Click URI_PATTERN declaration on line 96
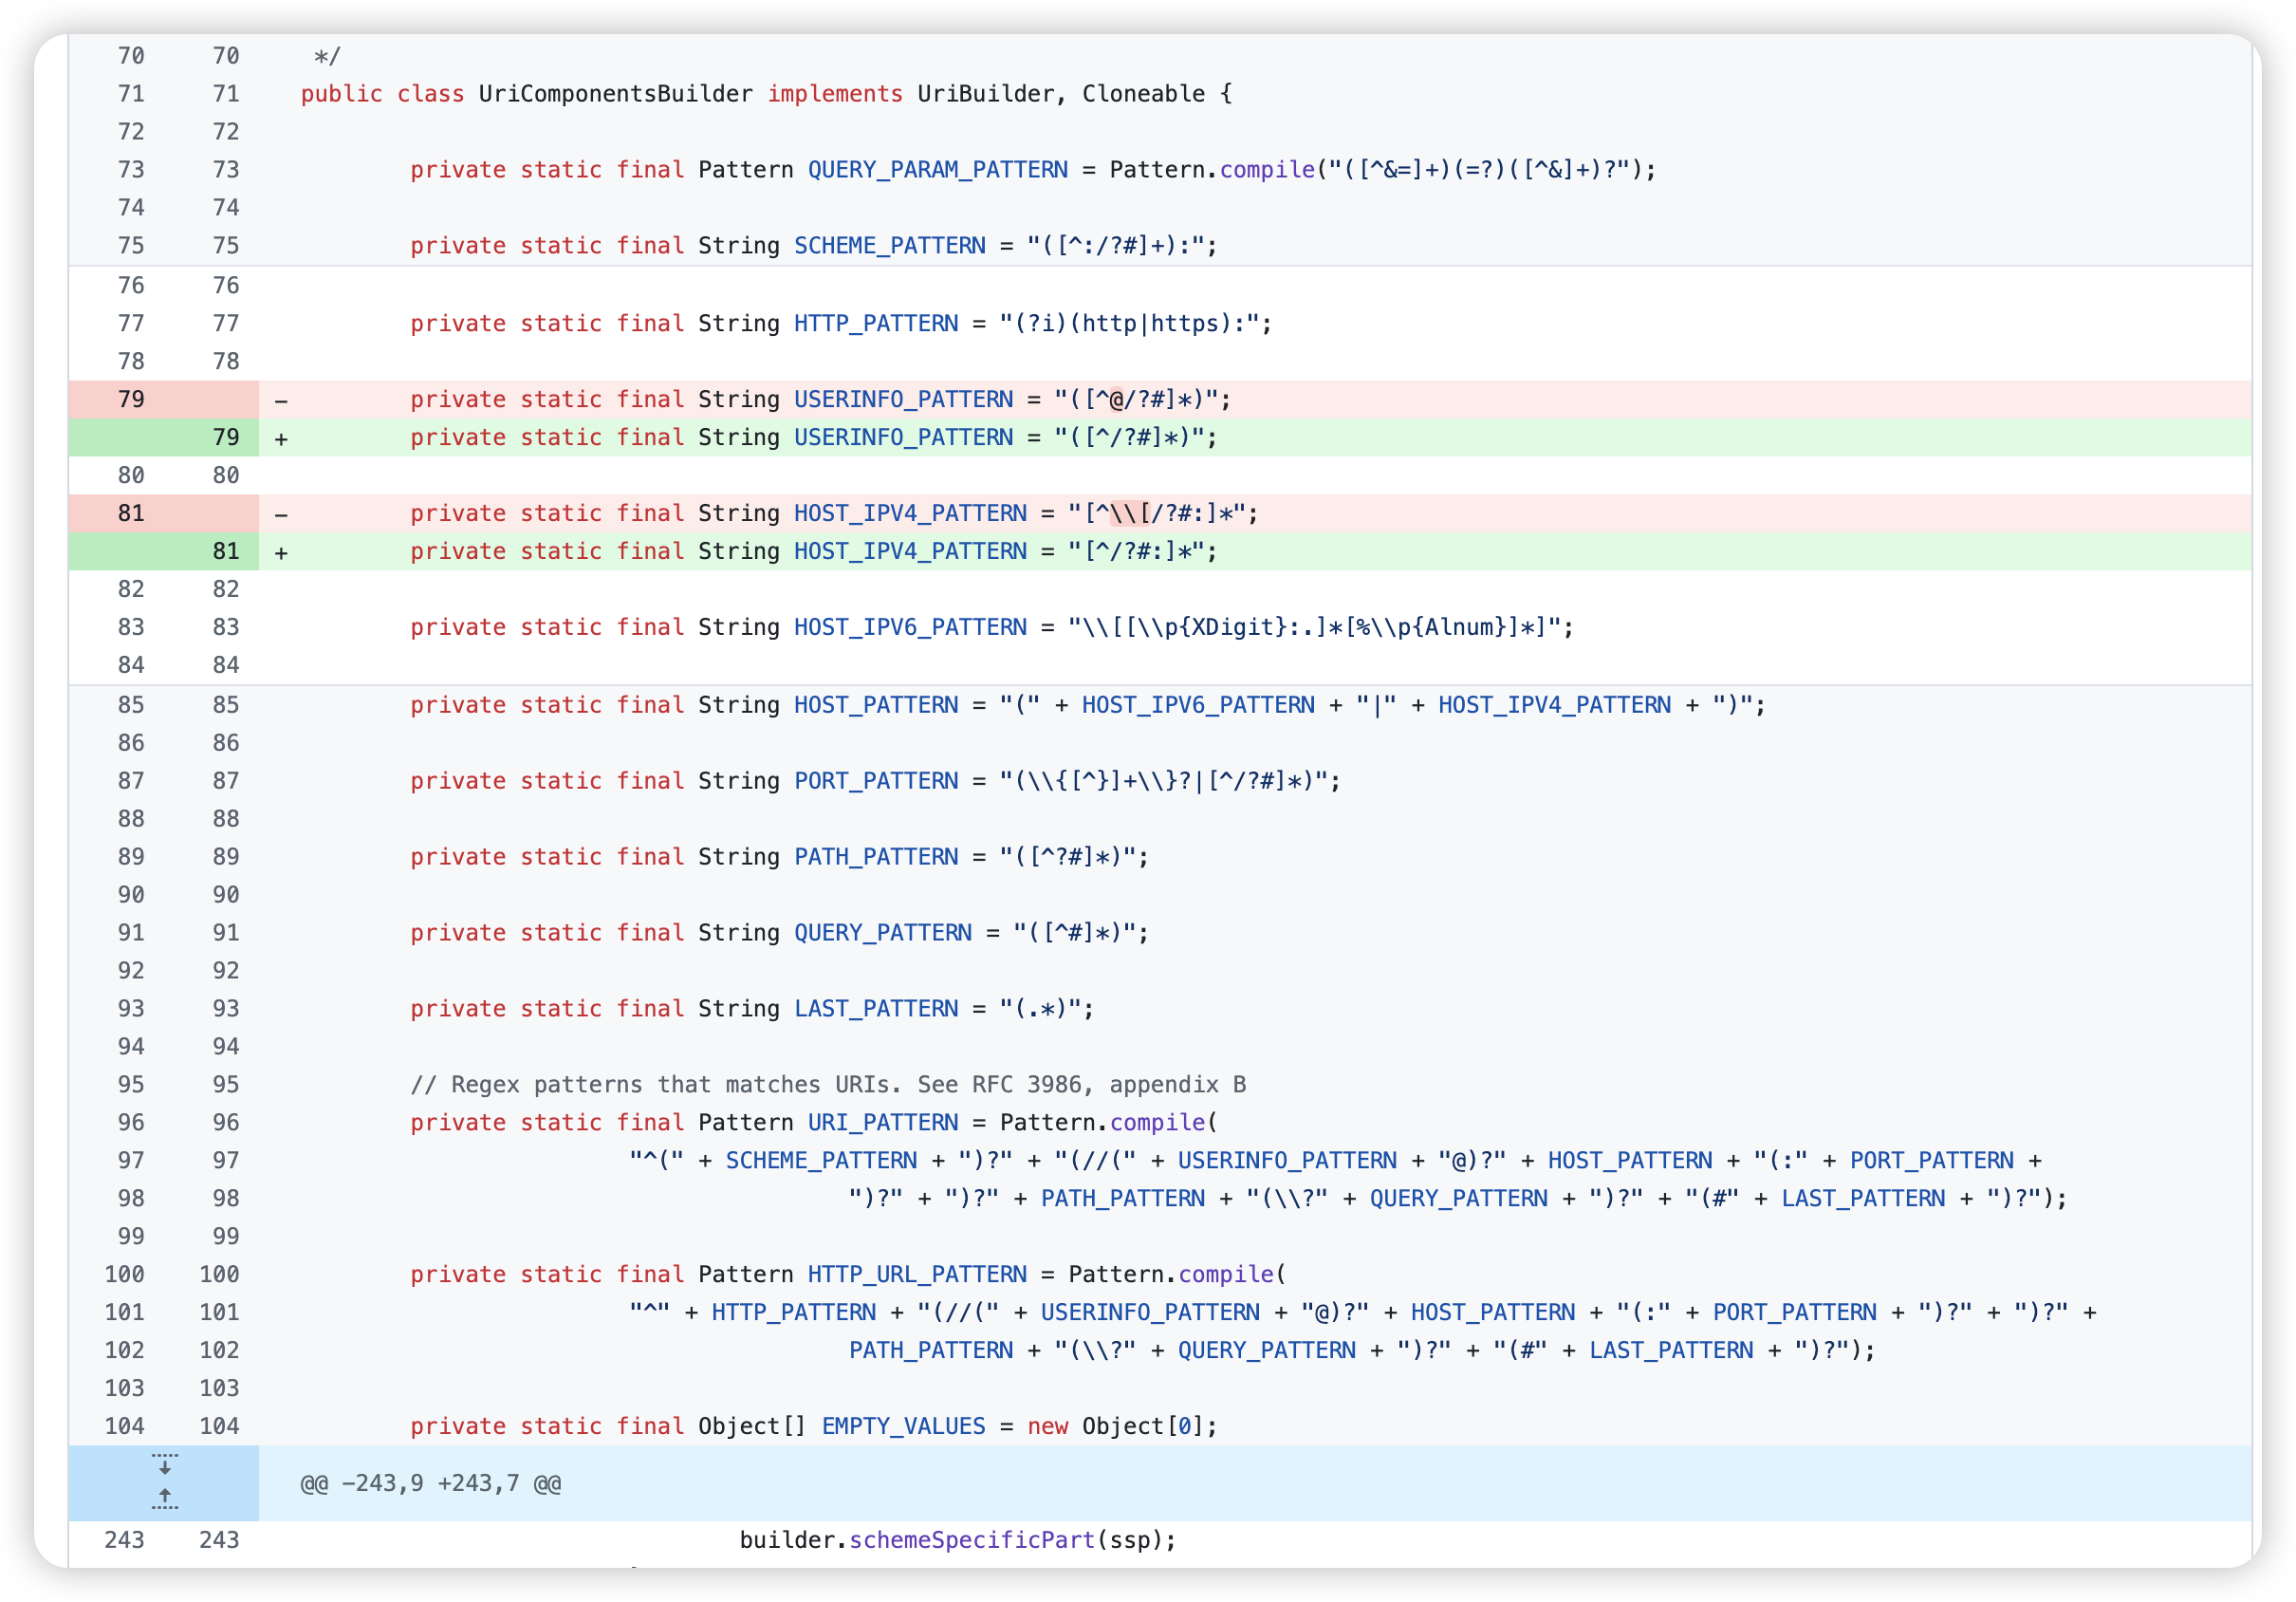This screenshot has height=1602, width=2296. click(883, 1124)
